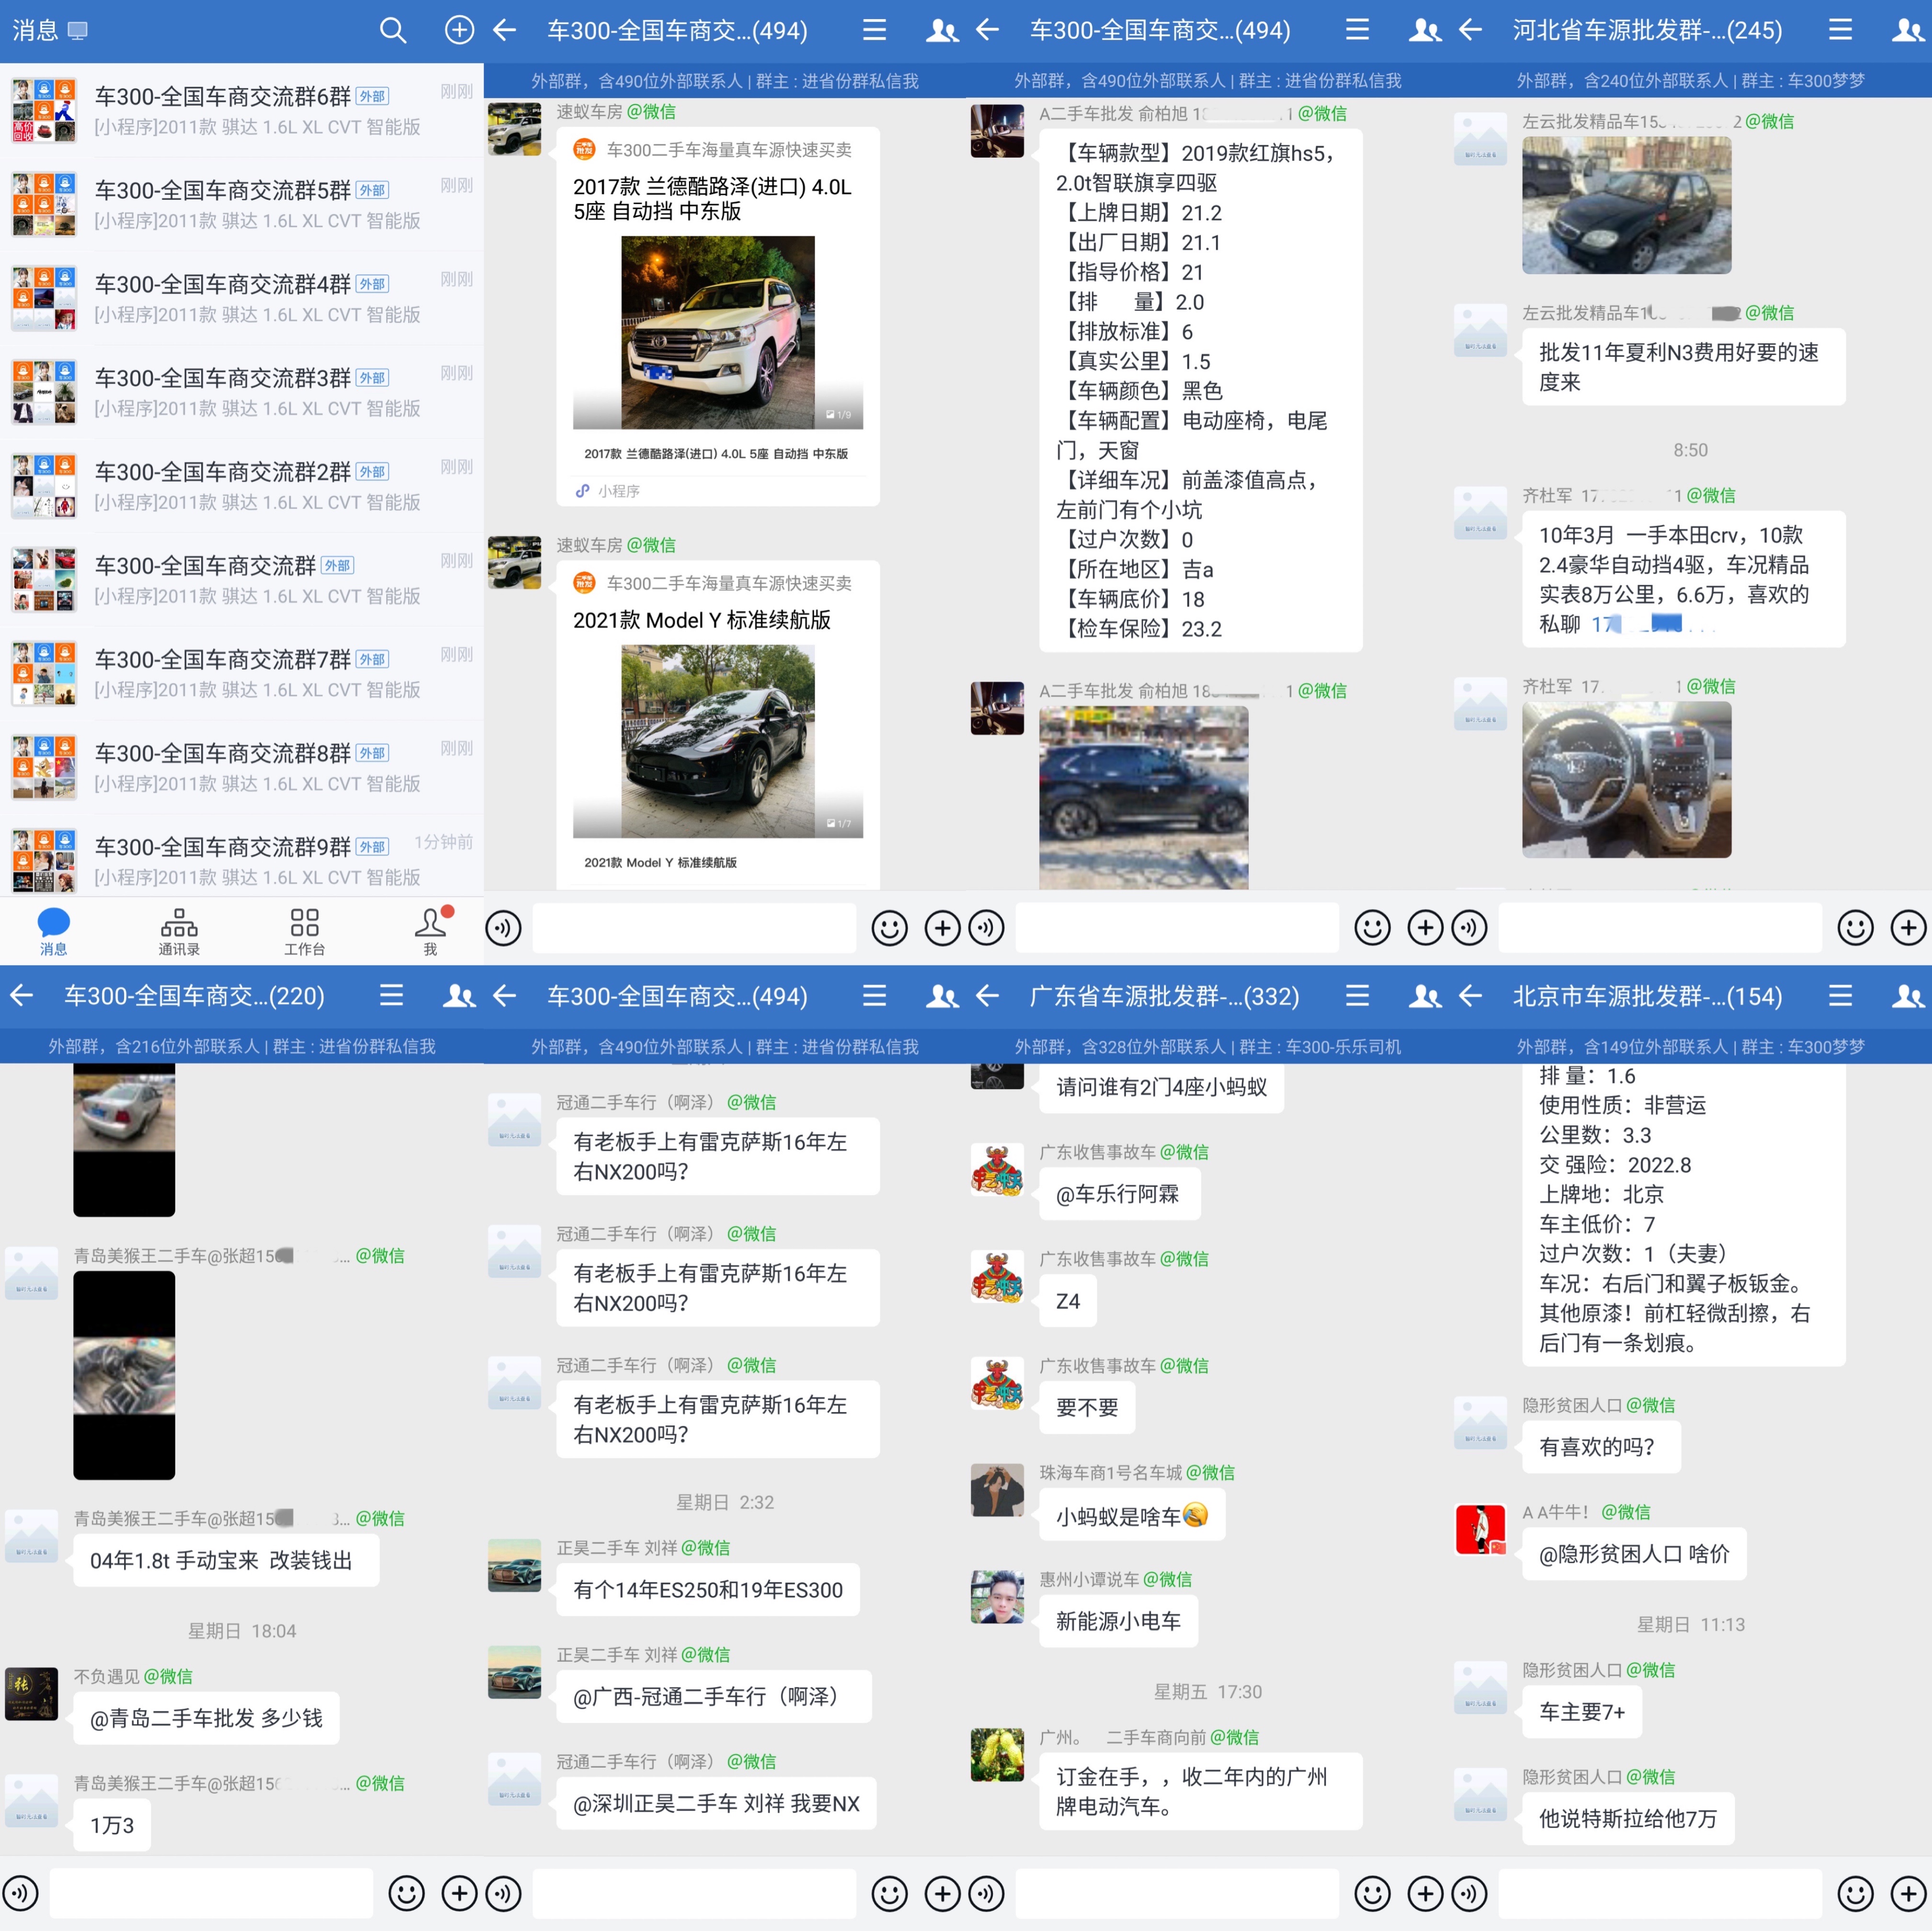1932x1931 pixels.
Task: Go back from 河北省车源批发群 chat
Action: 1470,31
